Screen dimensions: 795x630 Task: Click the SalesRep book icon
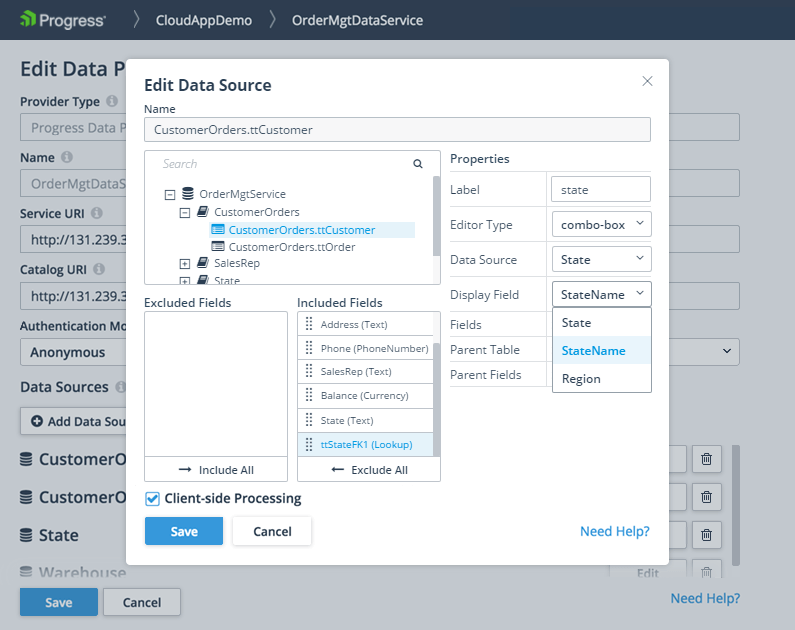pos(203,263)
